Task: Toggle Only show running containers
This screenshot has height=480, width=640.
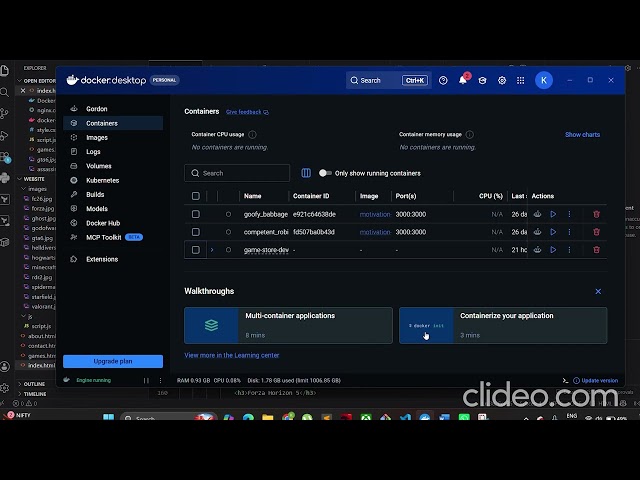Action: click(325, 173)
